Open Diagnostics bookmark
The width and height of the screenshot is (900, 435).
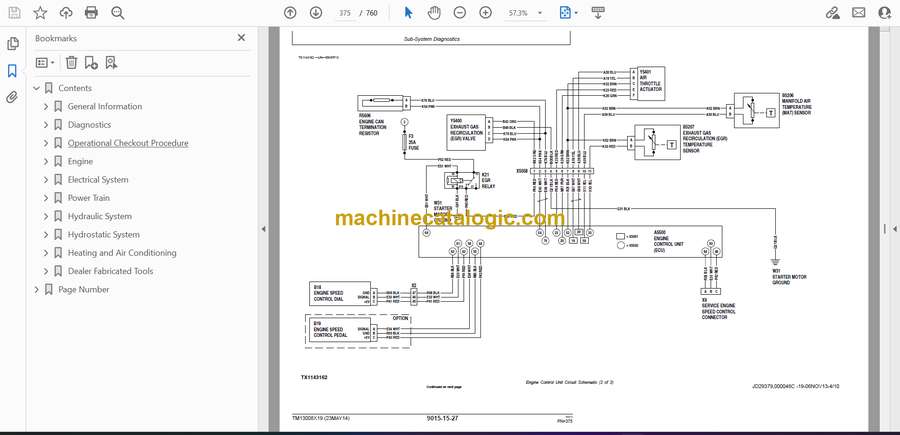pos(89,125)
